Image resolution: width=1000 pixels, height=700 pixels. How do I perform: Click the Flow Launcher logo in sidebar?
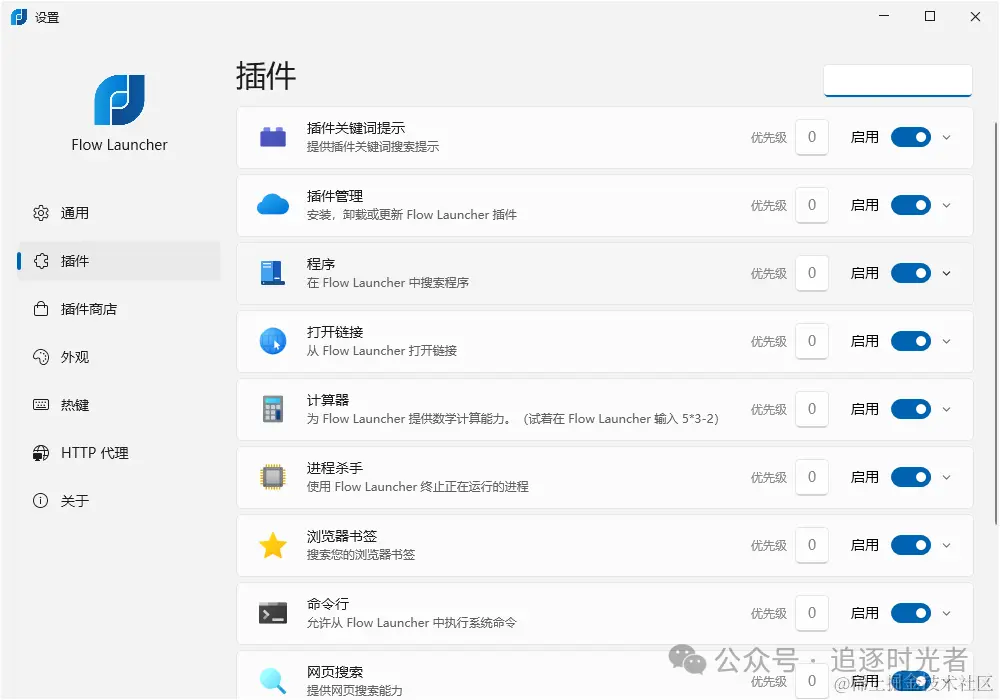click(x=119, y=99)
